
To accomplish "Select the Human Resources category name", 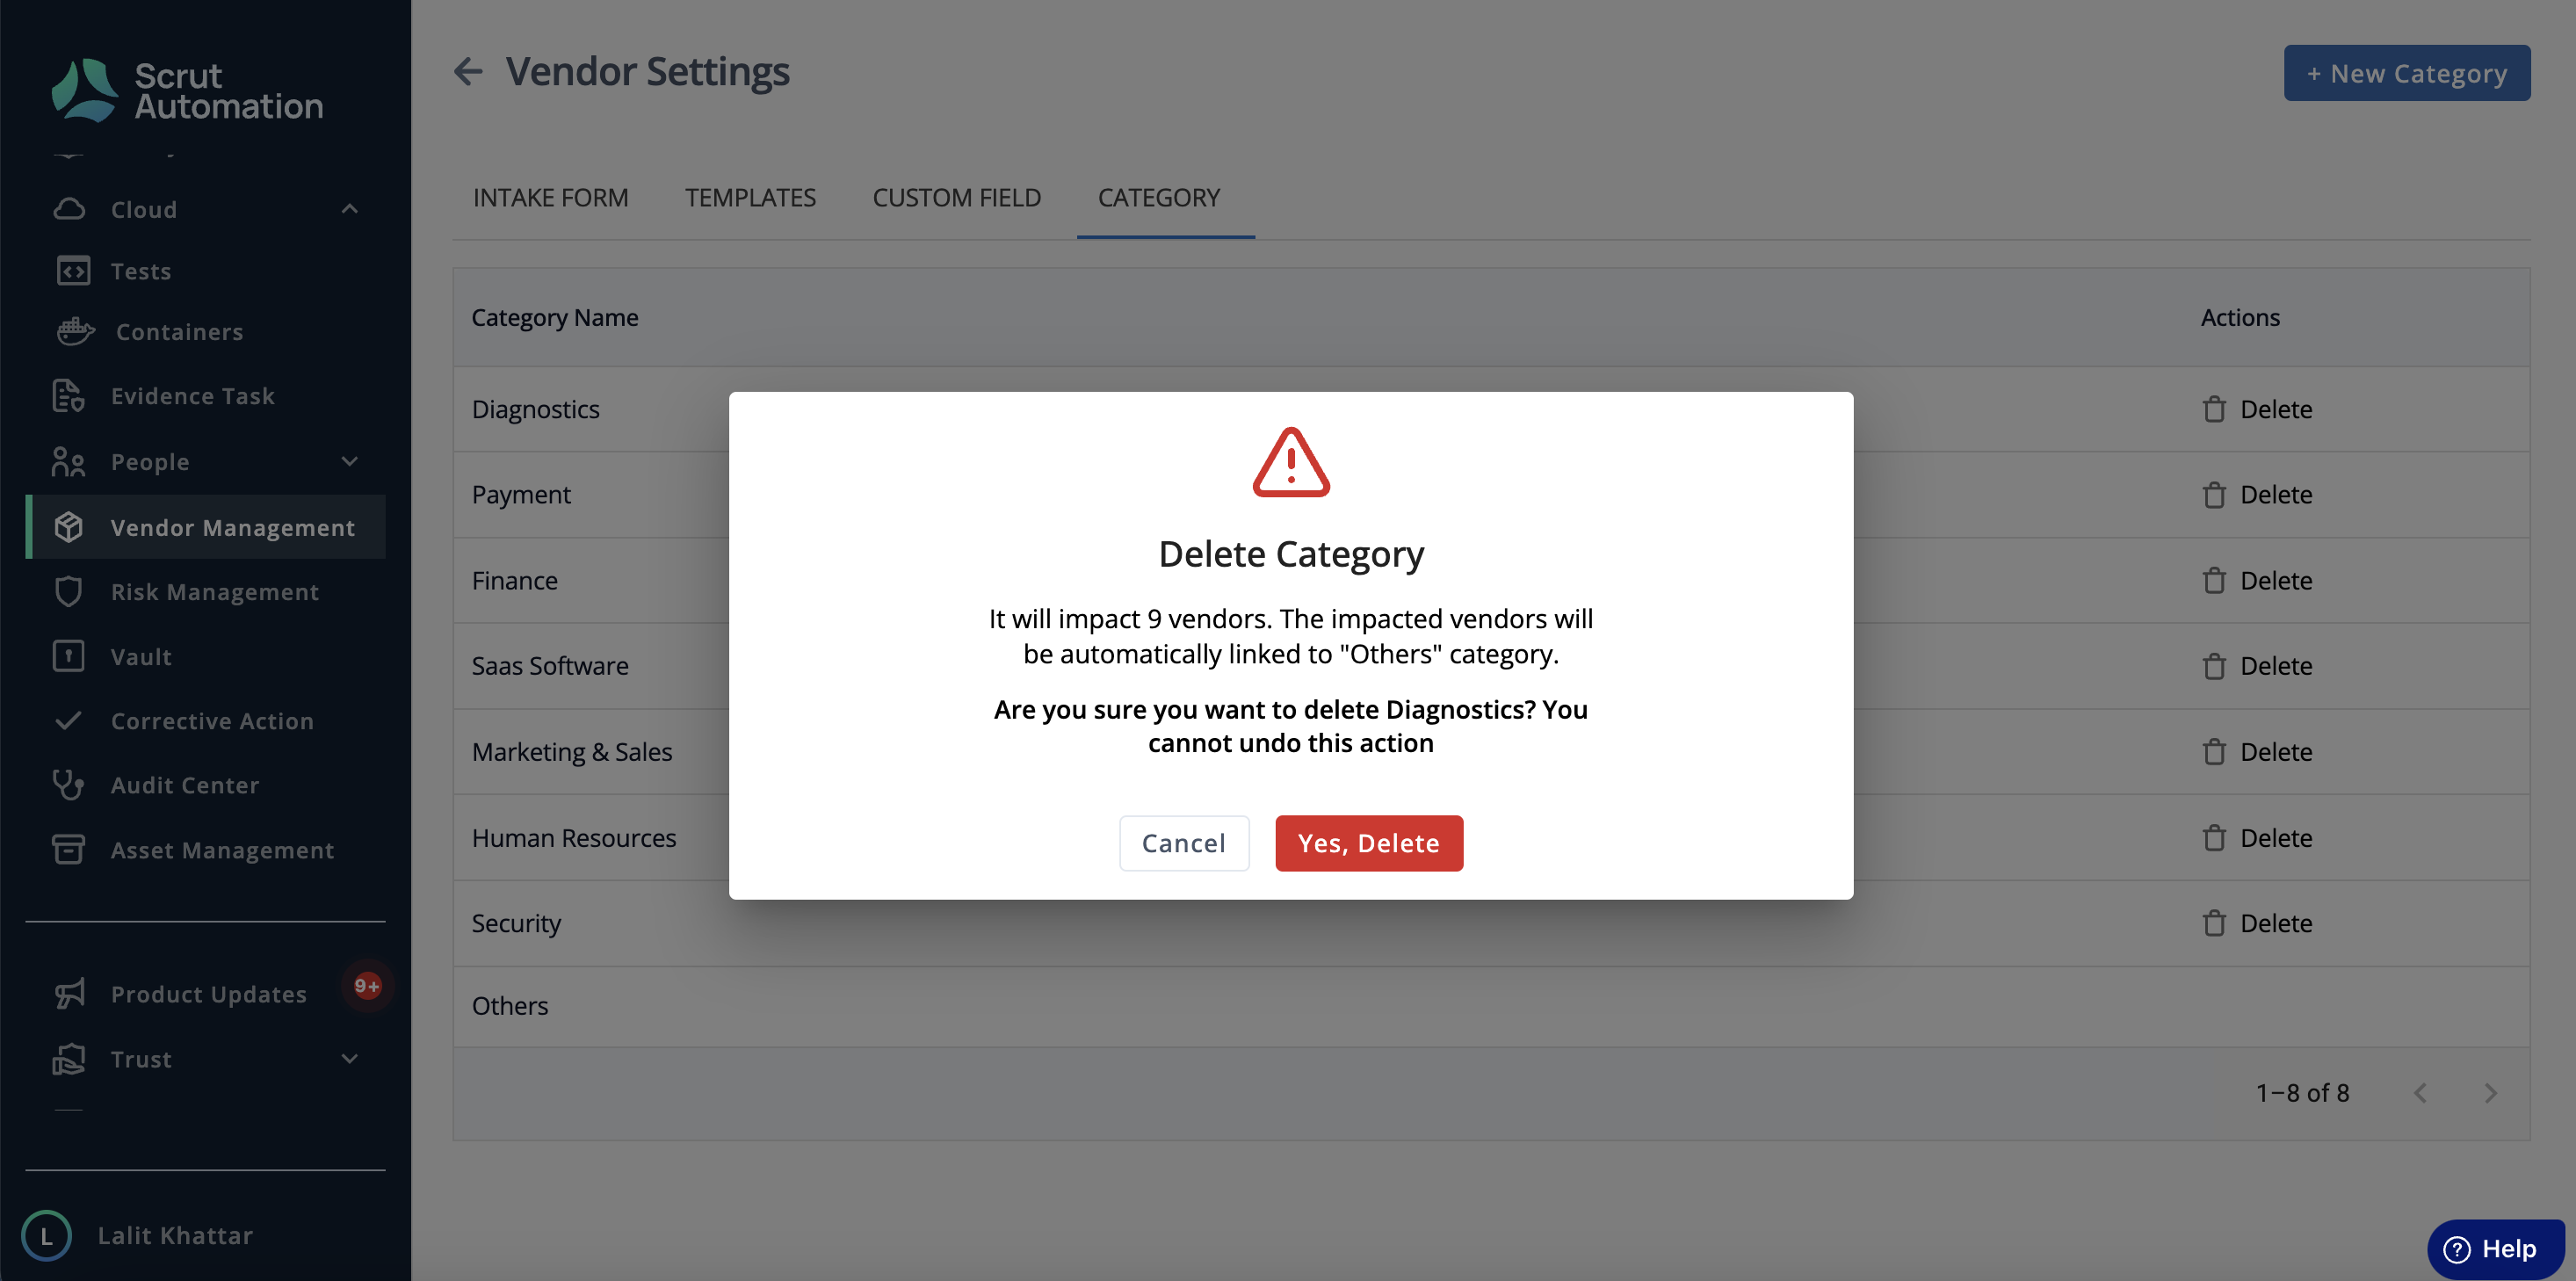I will pos(574,838).
